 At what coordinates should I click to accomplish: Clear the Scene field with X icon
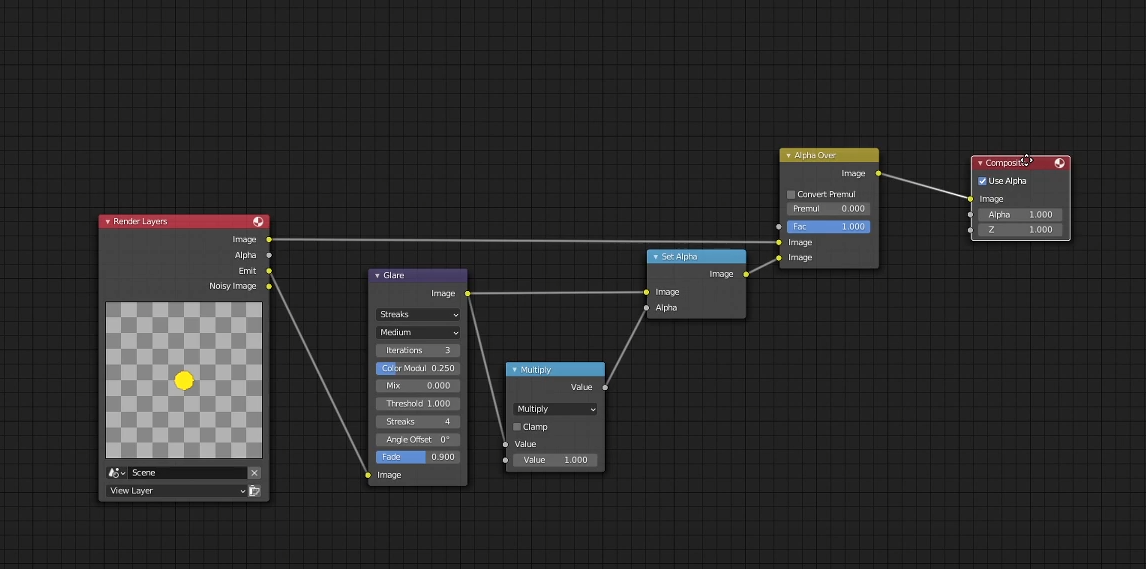coord(254,473)
